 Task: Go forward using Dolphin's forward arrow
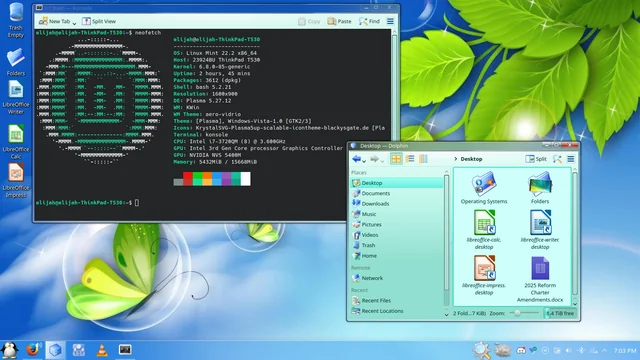374,159
